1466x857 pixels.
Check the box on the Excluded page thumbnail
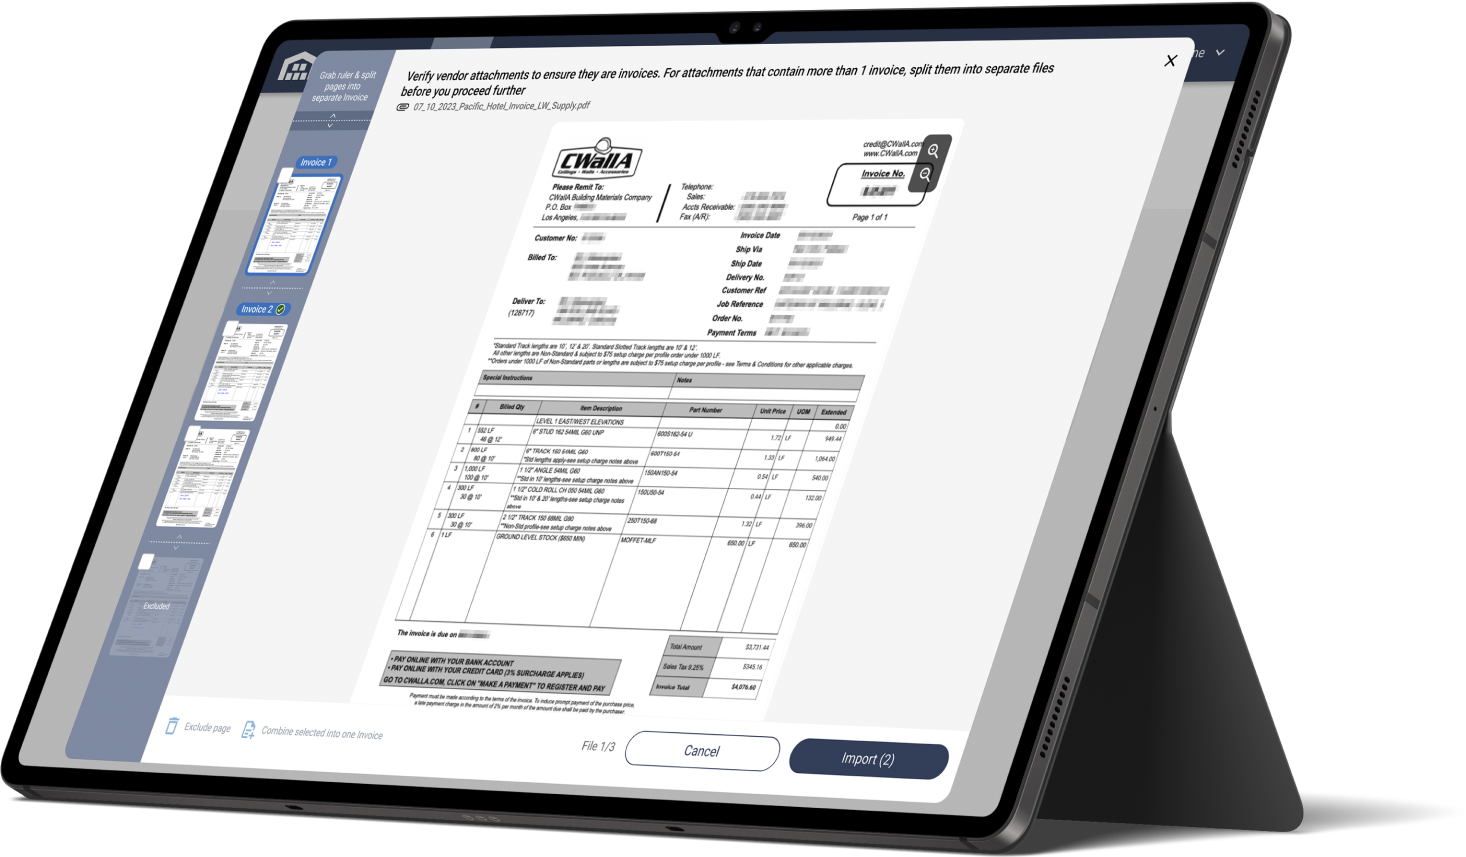pyautogui.click(x=146, y=561)
